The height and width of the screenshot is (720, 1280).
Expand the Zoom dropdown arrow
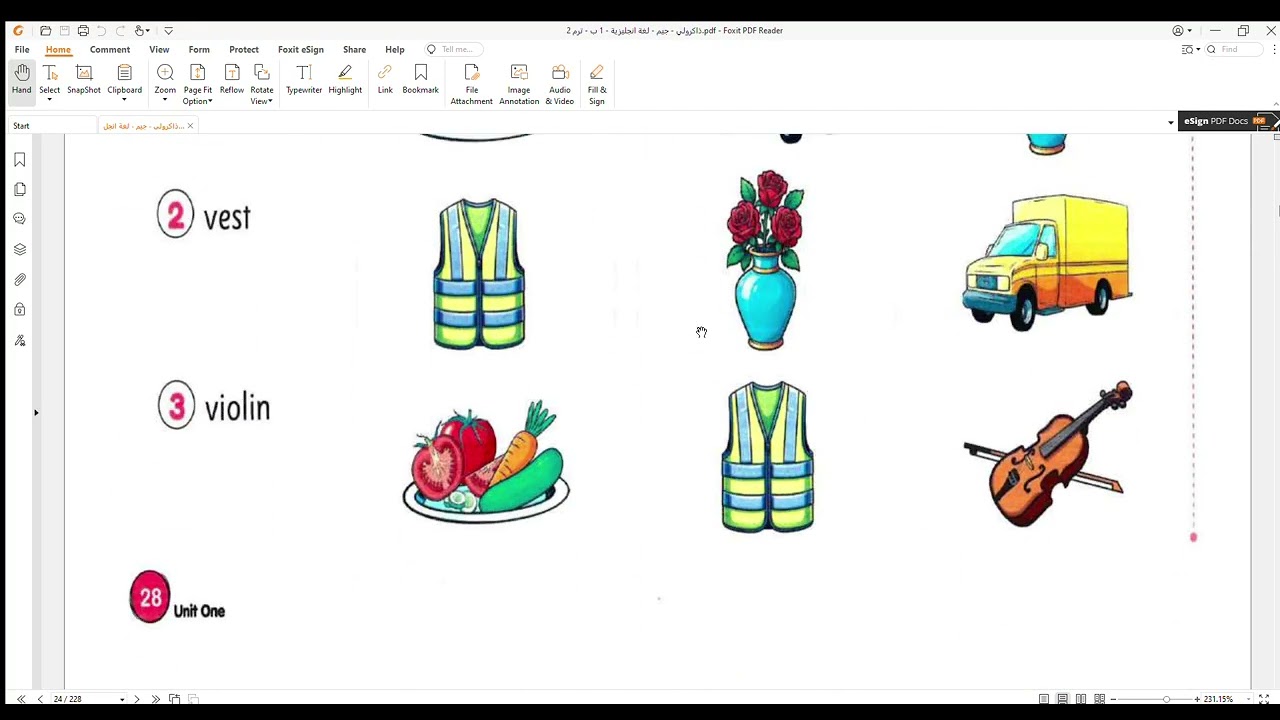coord(165,100)
